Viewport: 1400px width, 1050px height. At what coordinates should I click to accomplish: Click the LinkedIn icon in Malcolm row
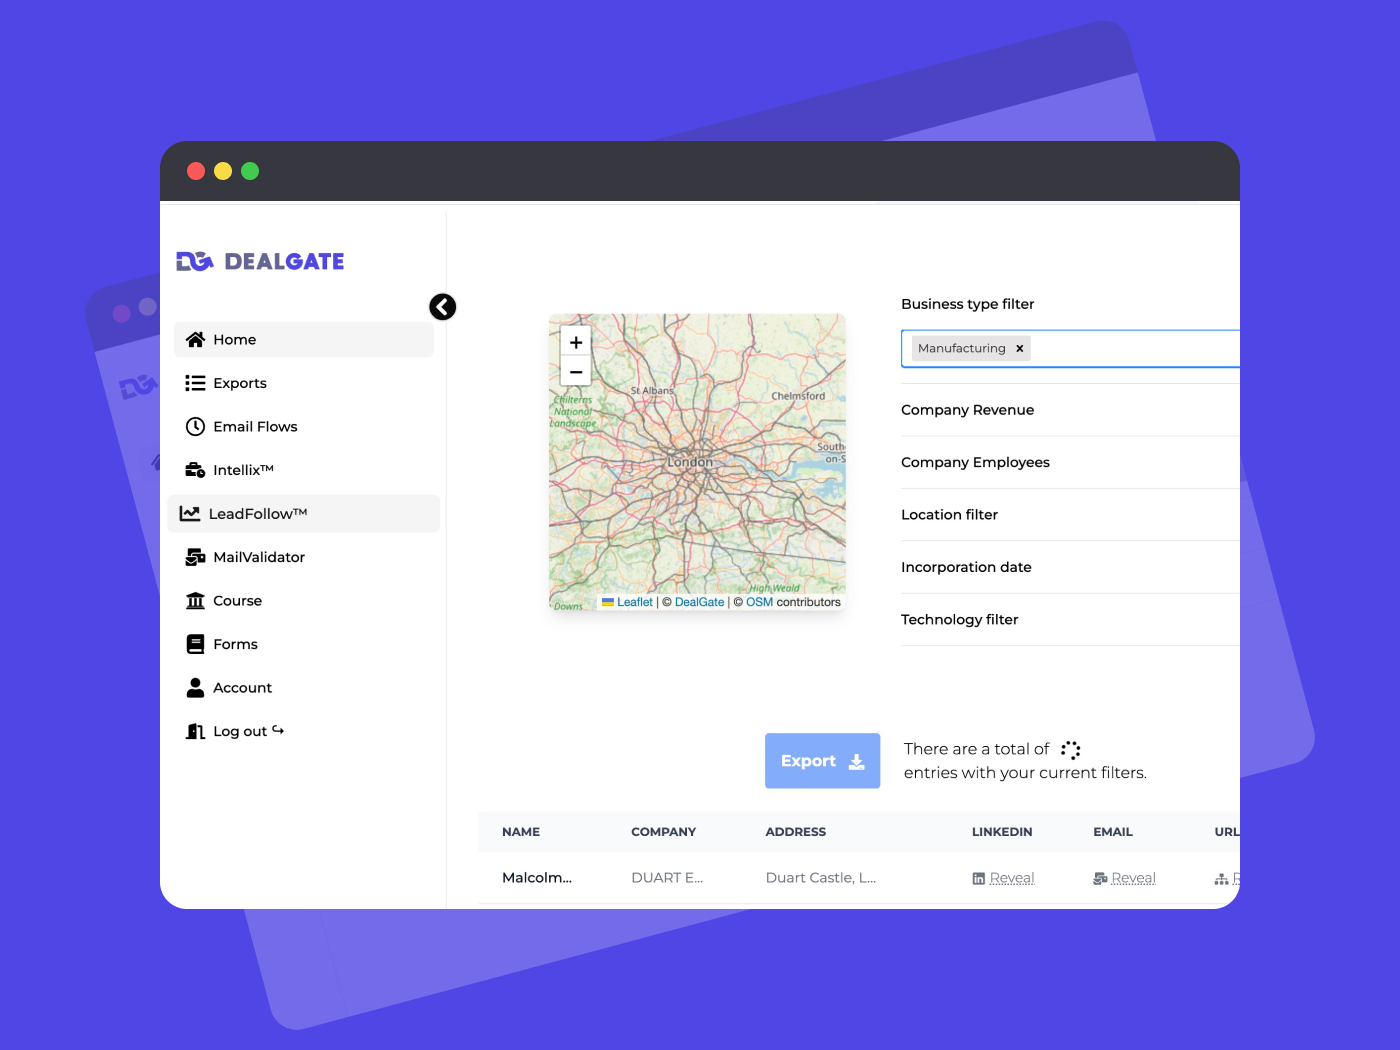point(978,879)
